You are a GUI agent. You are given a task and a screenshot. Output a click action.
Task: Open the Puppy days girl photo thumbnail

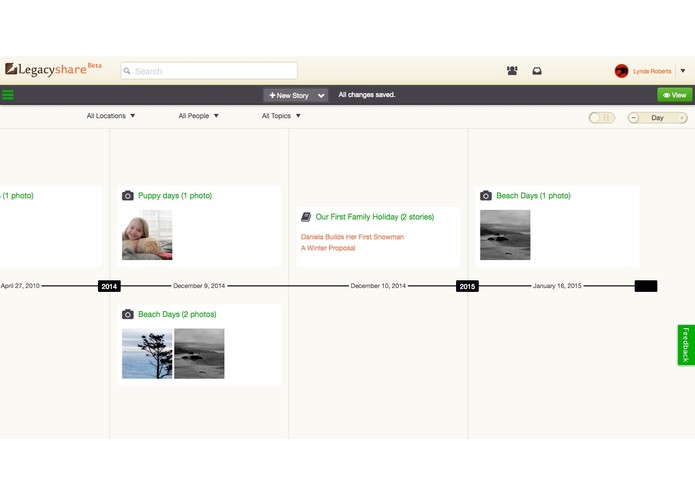coord(147,235)
